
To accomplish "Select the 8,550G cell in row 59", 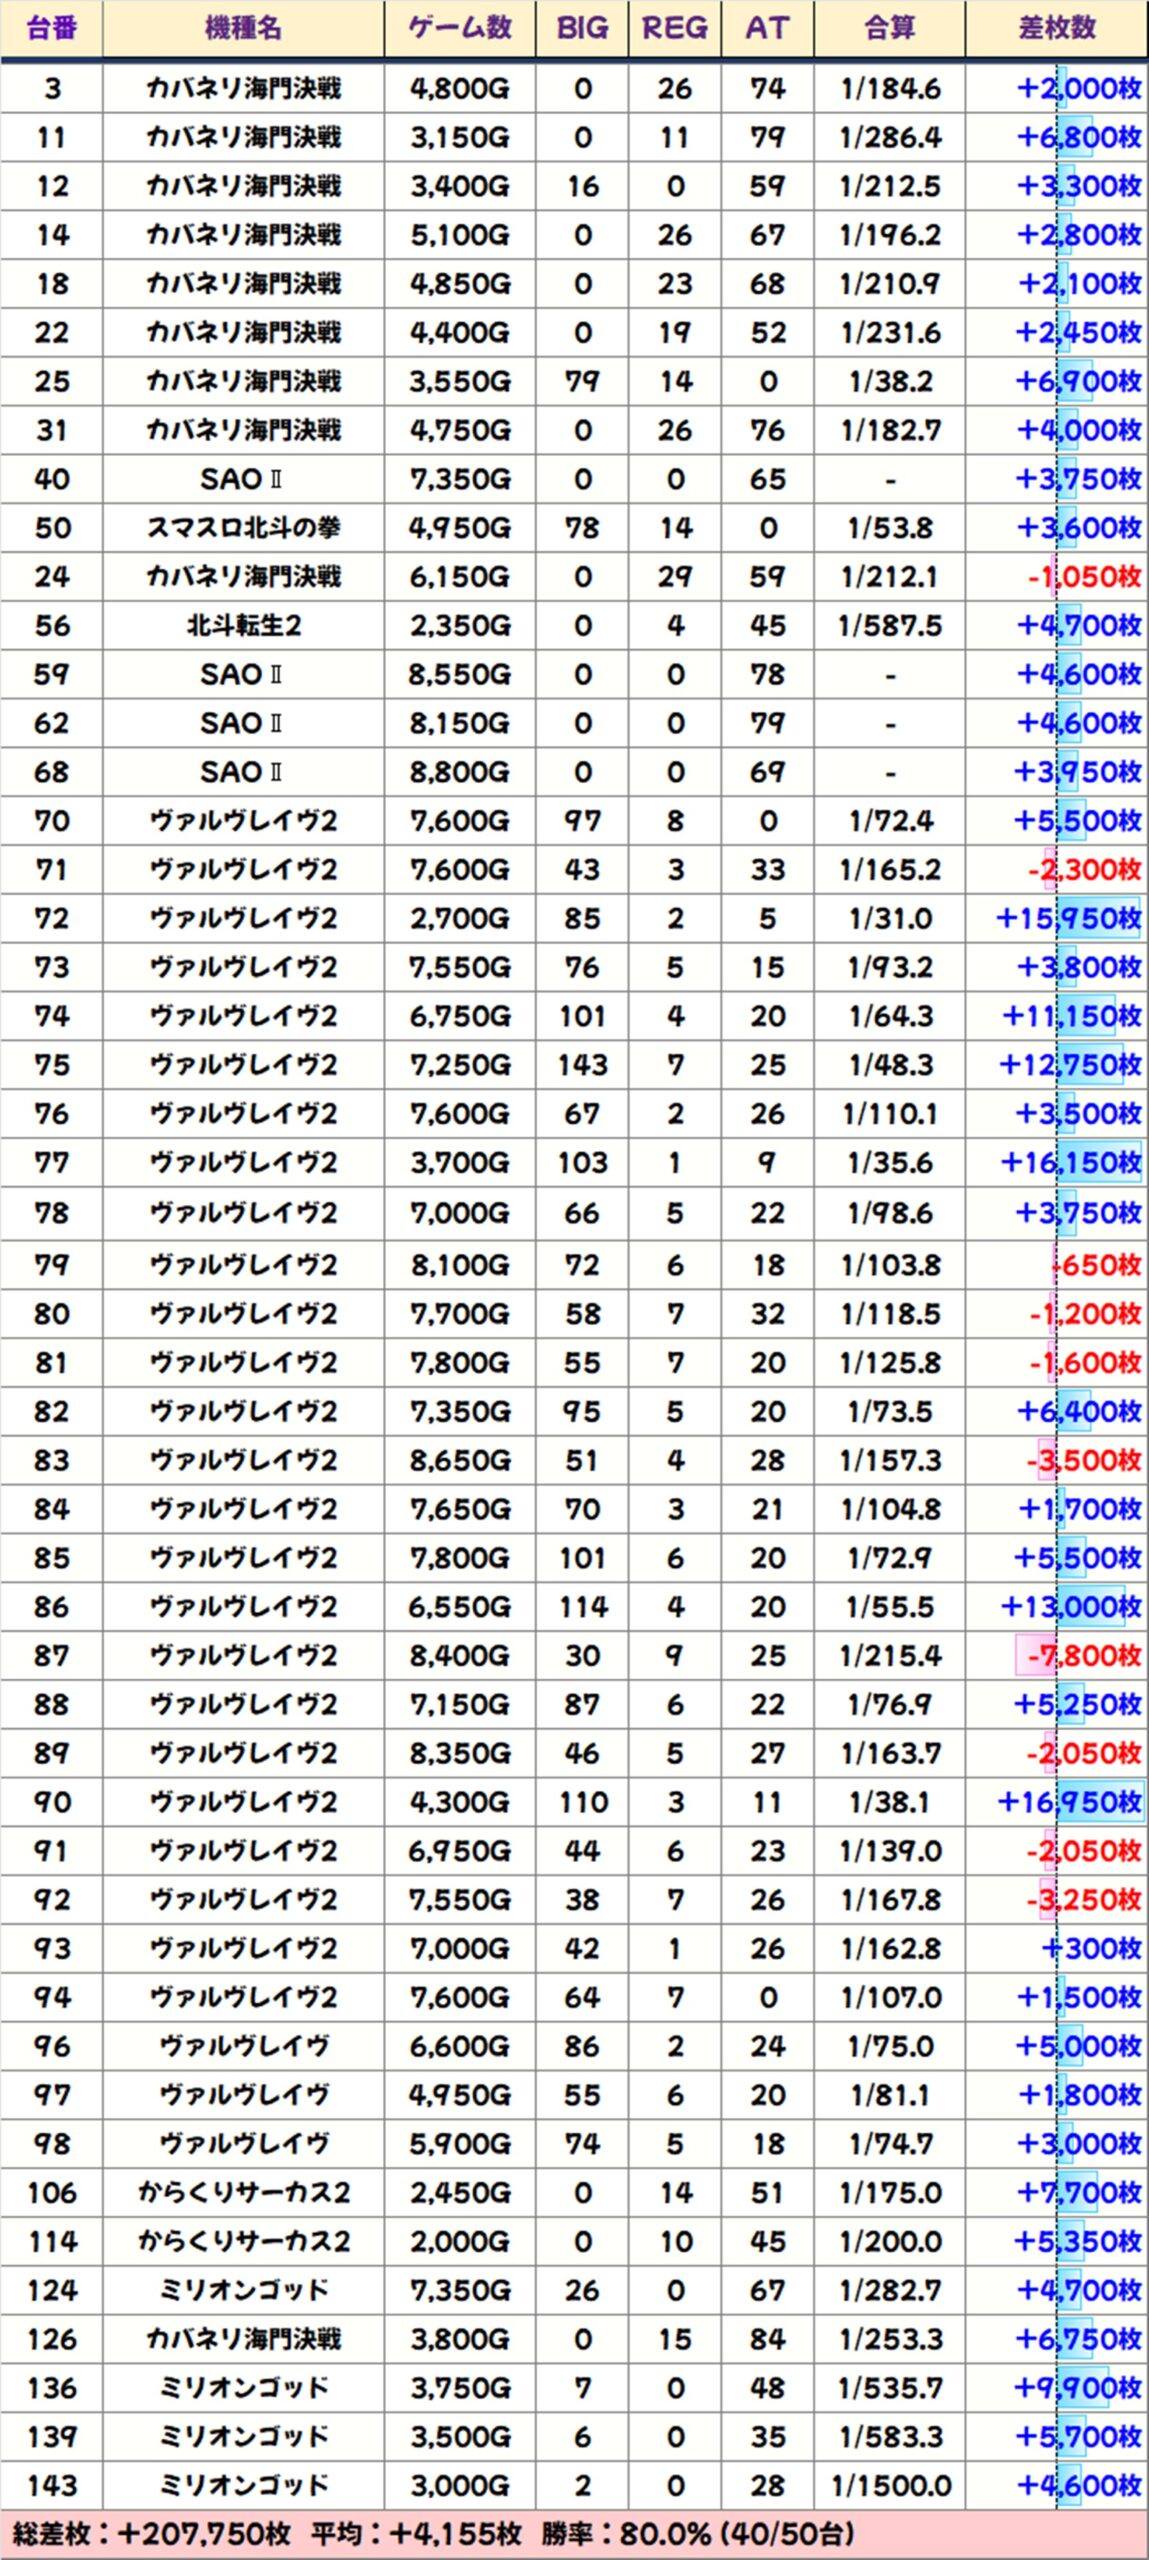I will point(460,675).
